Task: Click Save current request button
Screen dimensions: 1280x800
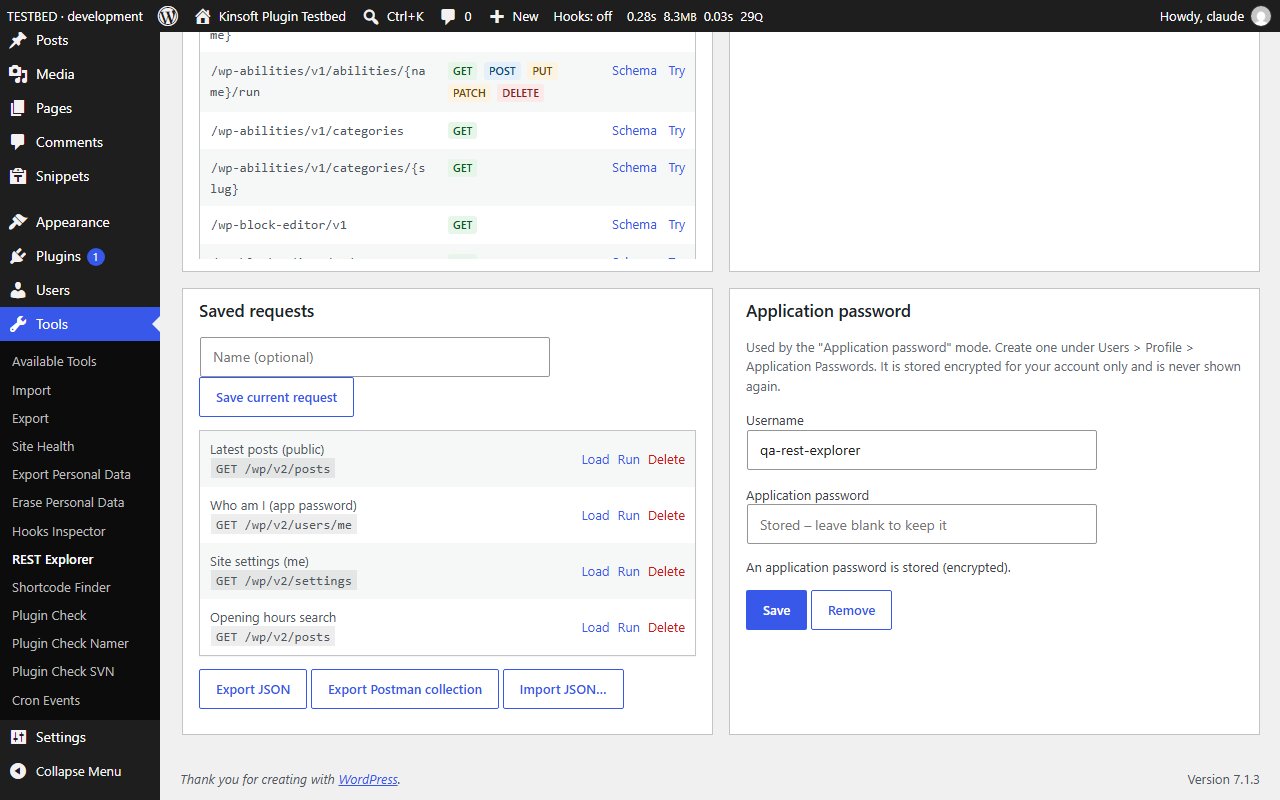Action: tap(276, 397)
